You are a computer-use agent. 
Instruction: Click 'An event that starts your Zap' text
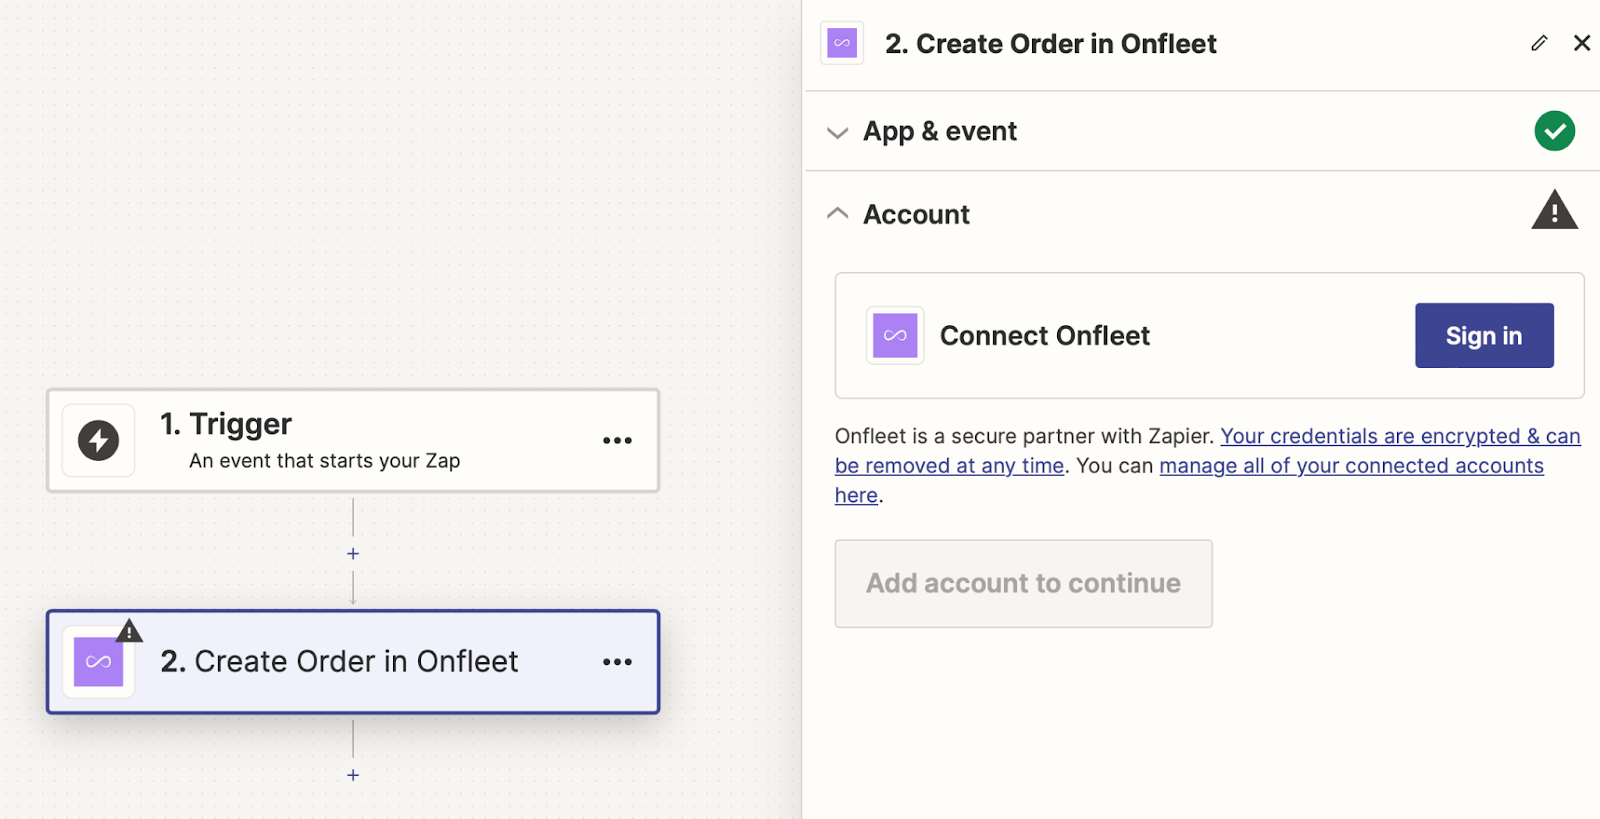[325, 460]
